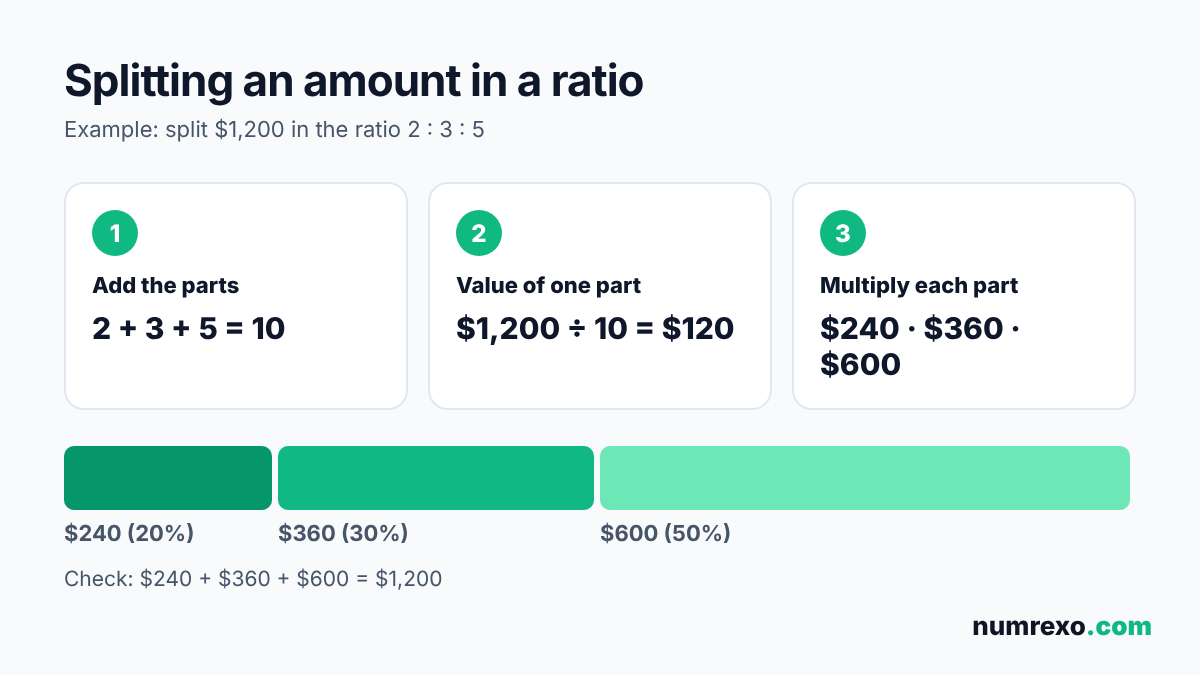The height and width of the screenshot is (675, 1200).
Task: Click the 'Check: $240 + $360 + $600' line
Action: click(x=253, y=579)
